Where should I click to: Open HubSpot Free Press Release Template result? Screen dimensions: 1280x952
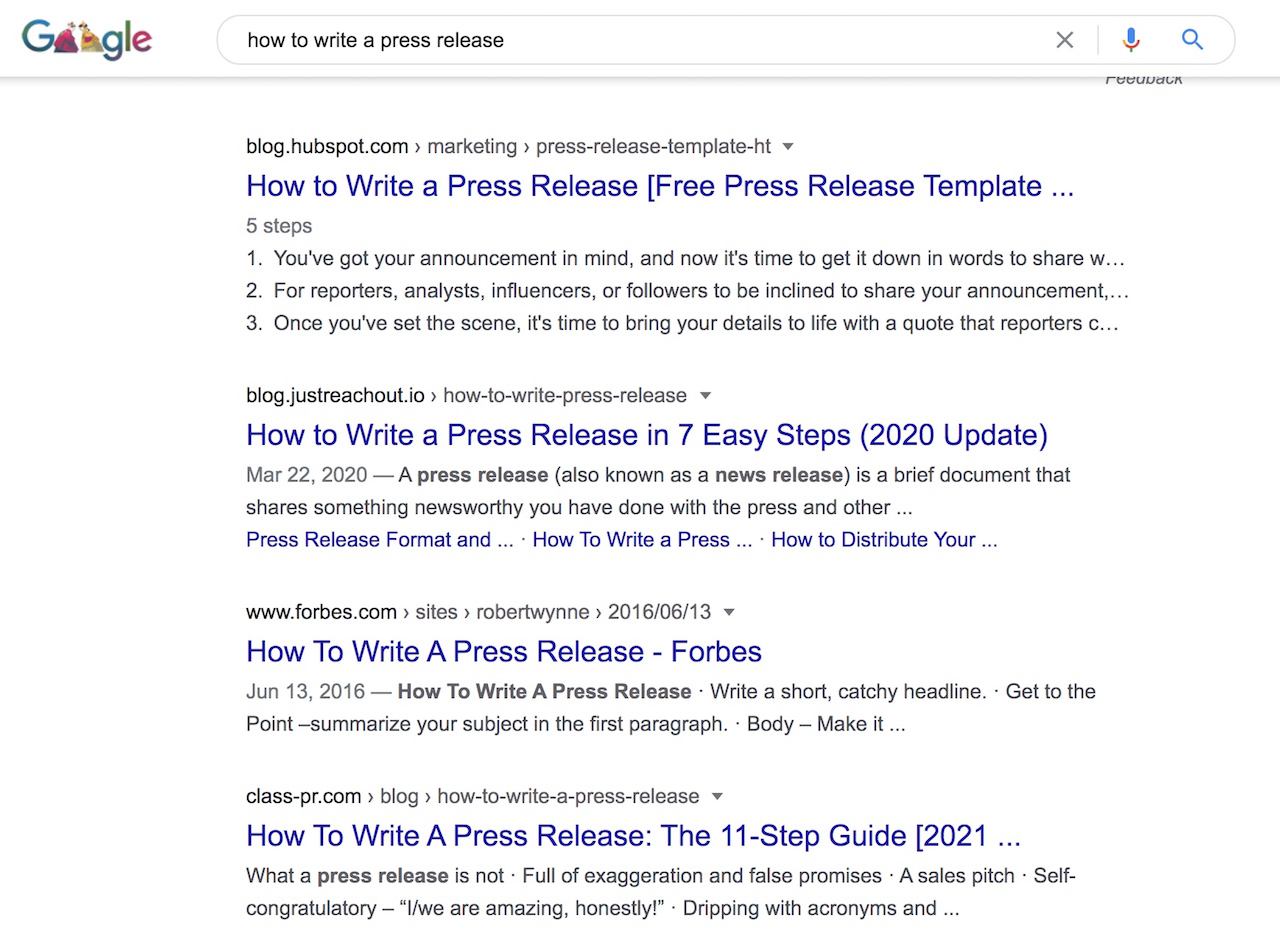pos(660,186)
